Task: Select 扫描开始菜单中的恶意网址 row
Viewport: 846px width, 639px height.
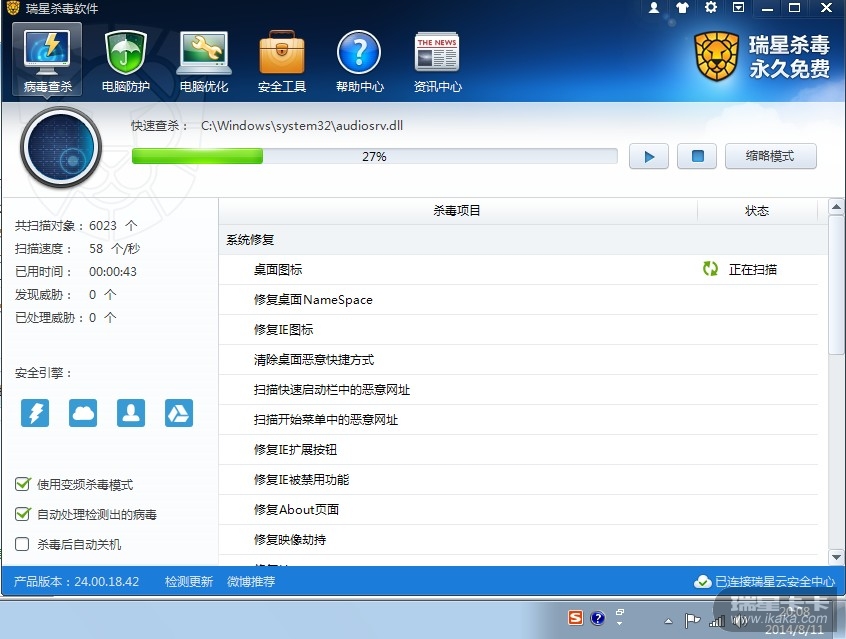Action: pos(518,419)
